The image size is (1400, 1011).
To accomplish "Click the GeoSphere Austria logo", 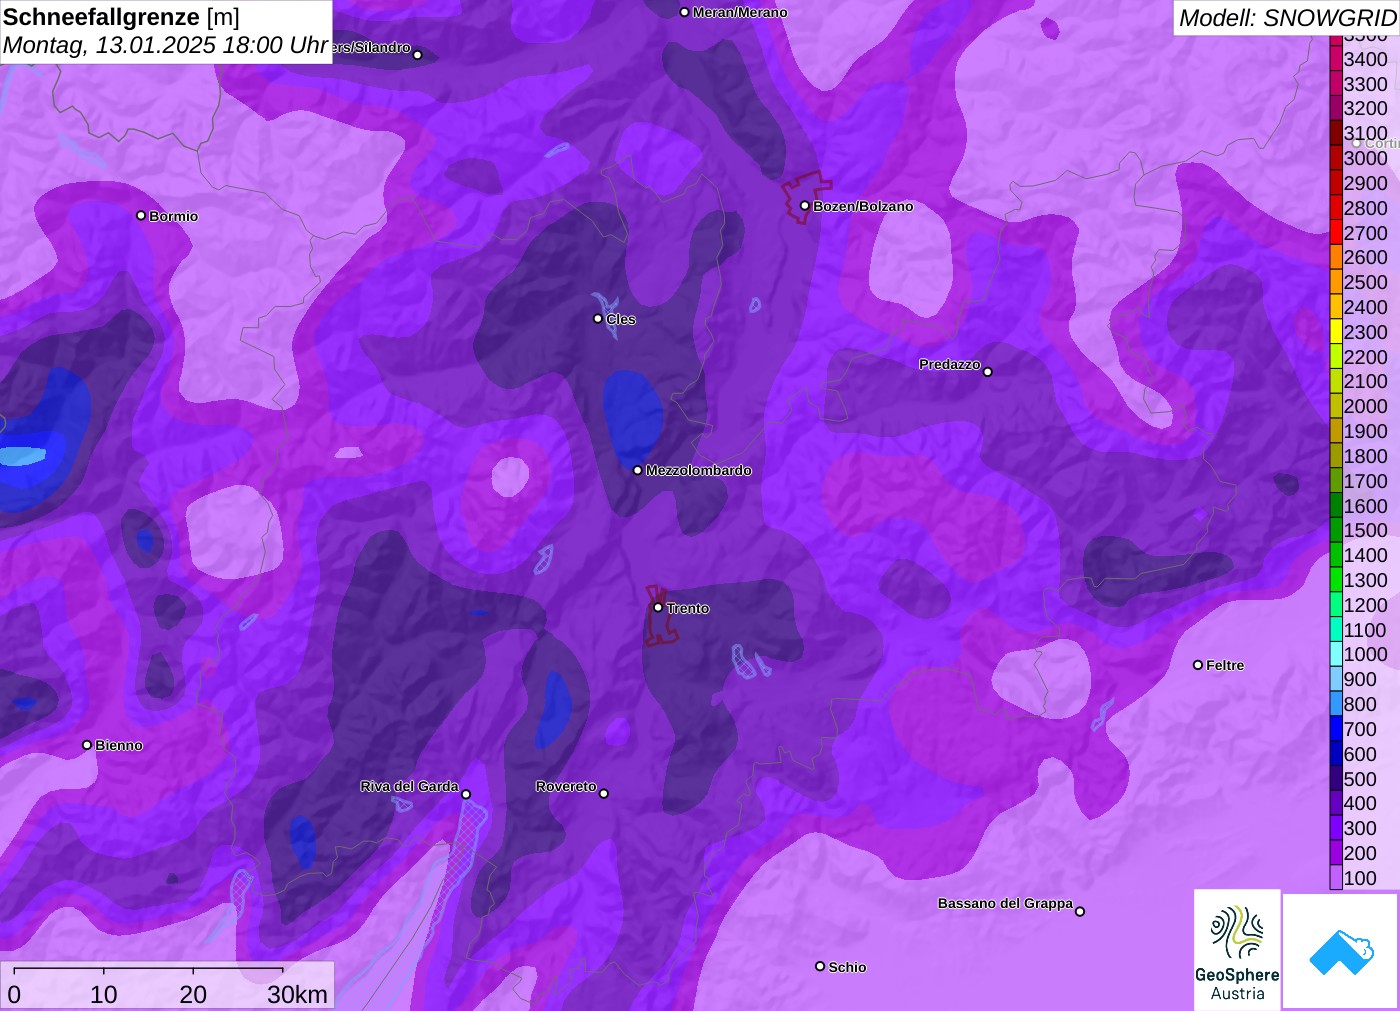I will pos(1237,950).
